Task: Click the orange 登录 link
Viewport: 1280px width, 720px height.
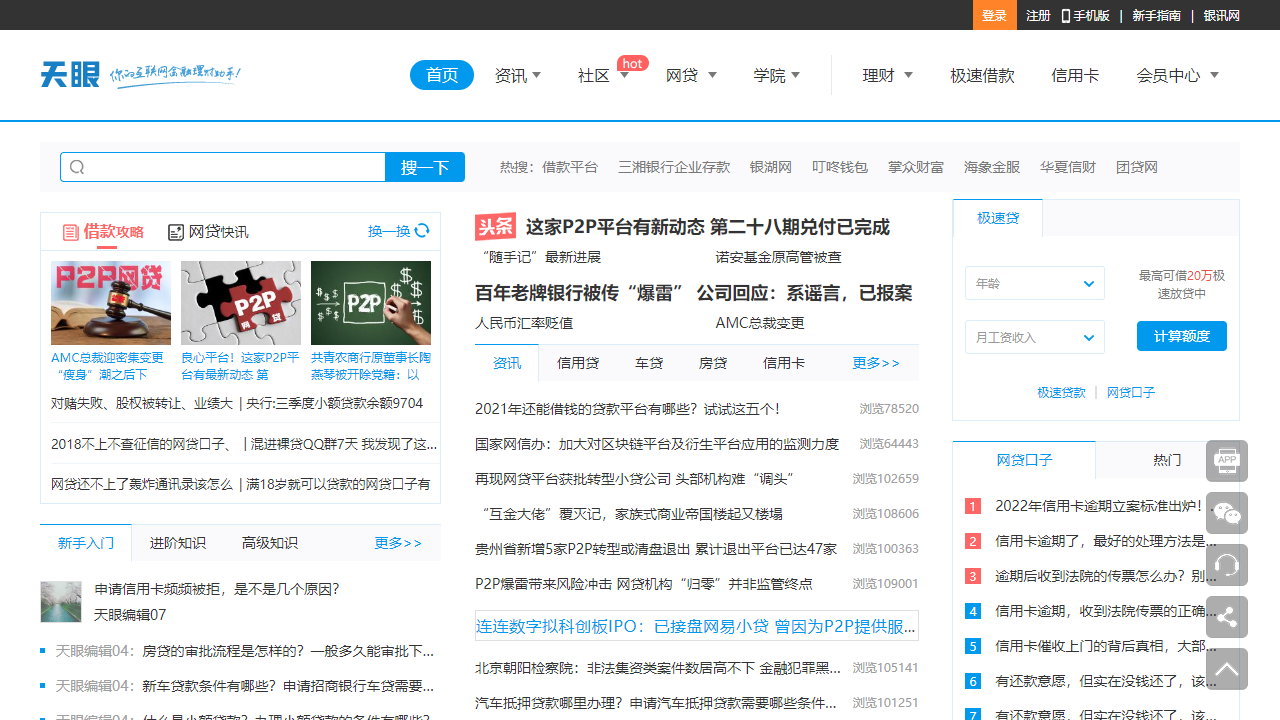Action: pyautogui.click(x=994, y=15)
